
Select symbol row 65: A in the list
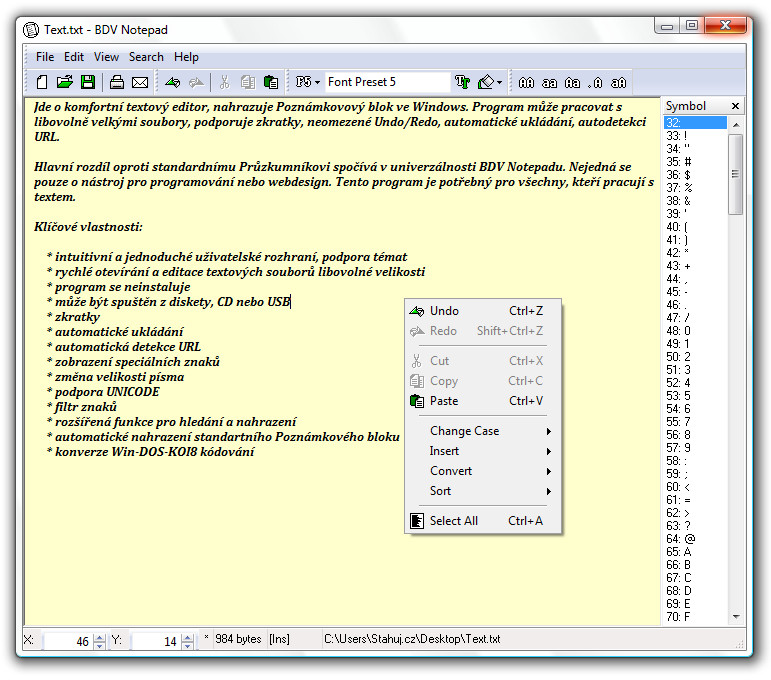coord(695,552)
